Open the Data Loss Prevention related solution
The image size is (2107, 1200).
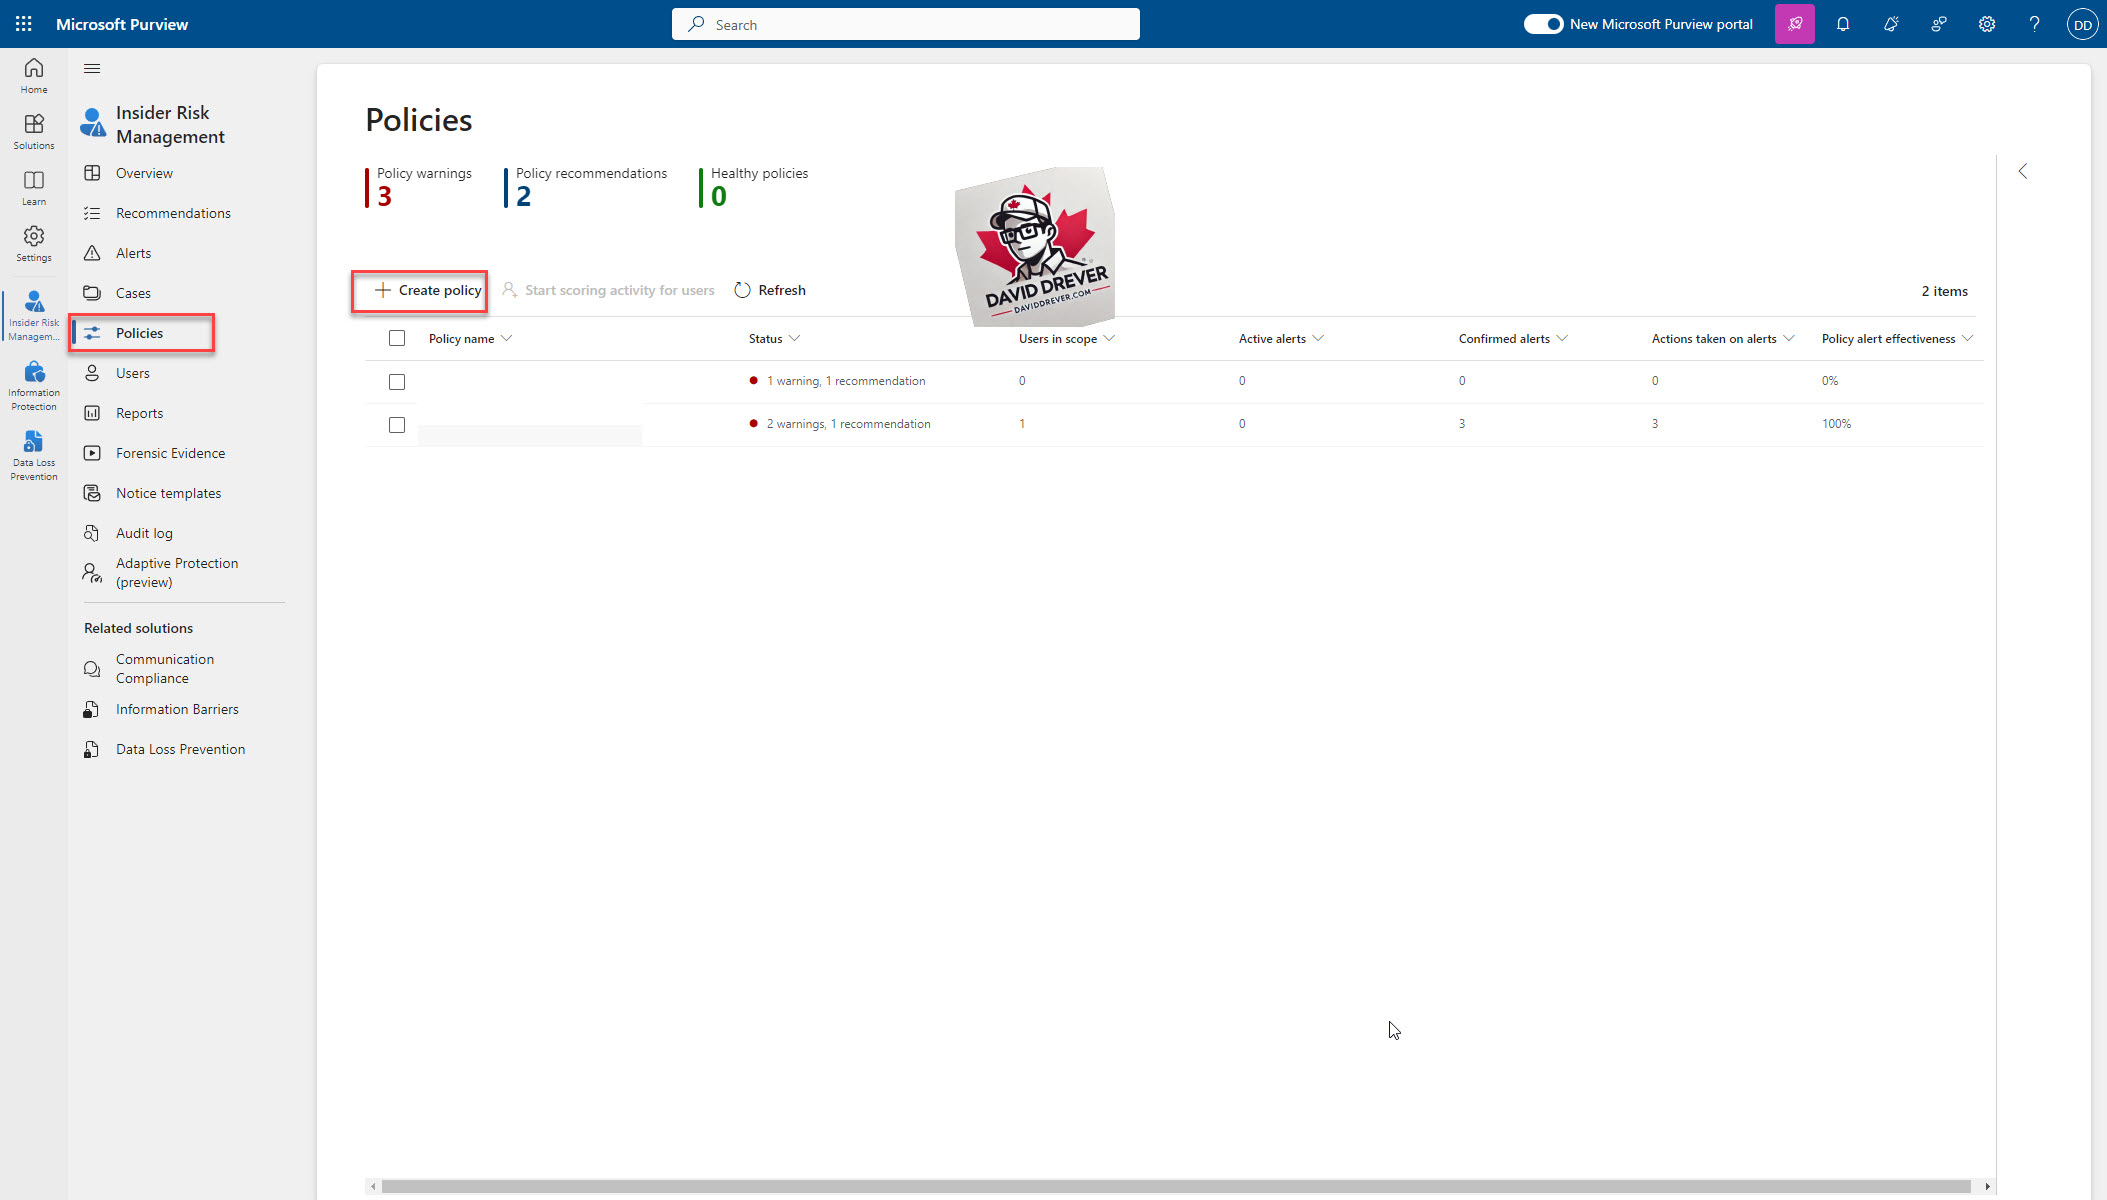(180, 749)
